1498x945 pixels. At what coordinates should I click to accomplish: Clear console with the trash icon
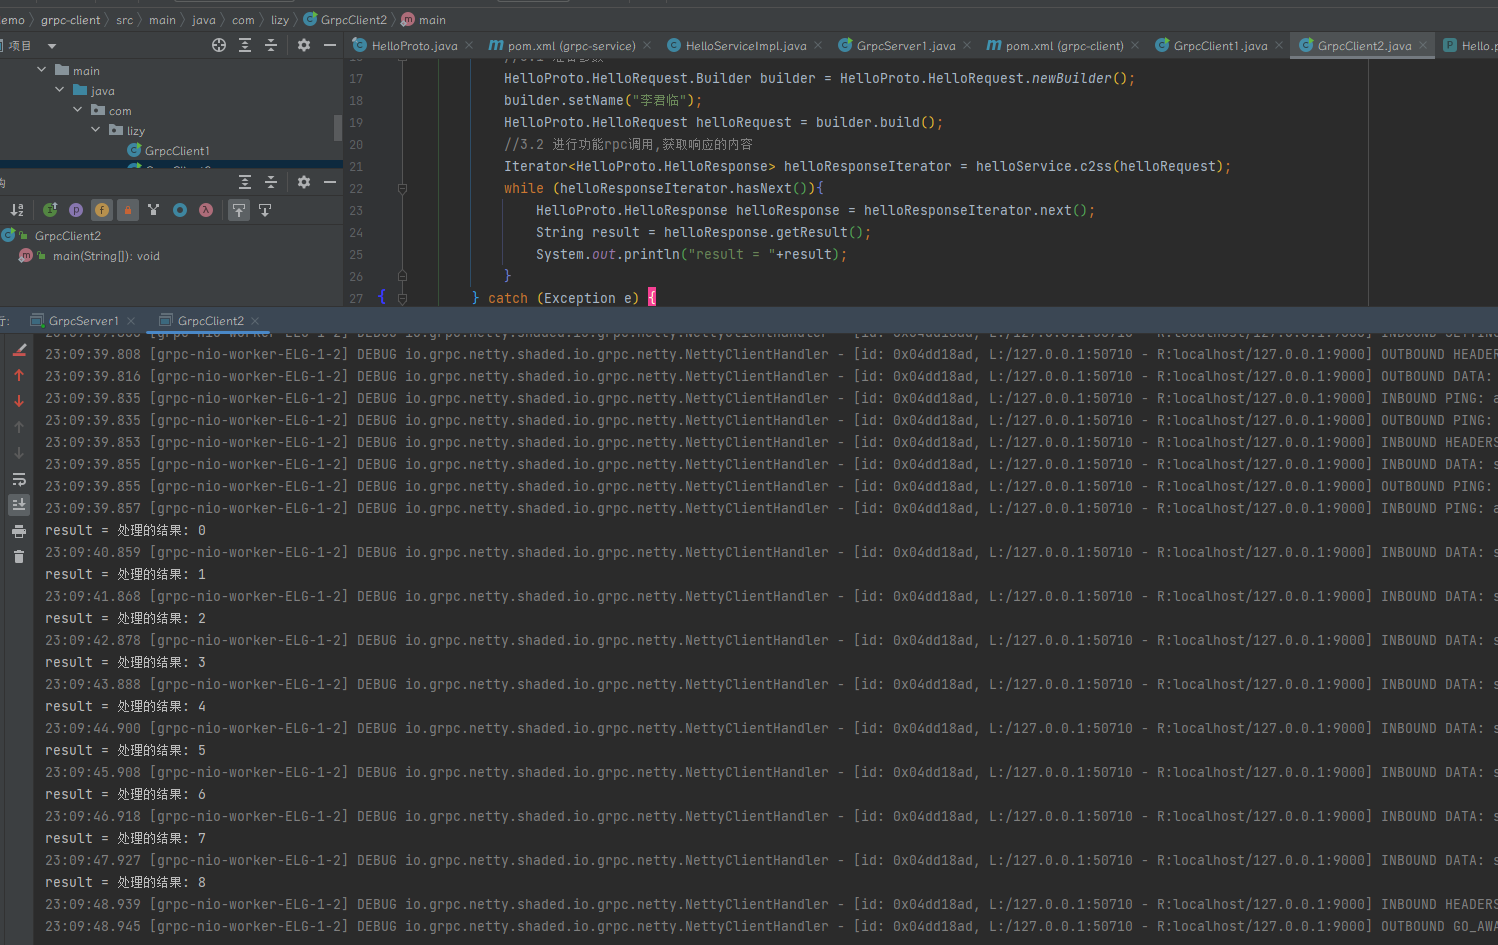(x=19, y=557)
